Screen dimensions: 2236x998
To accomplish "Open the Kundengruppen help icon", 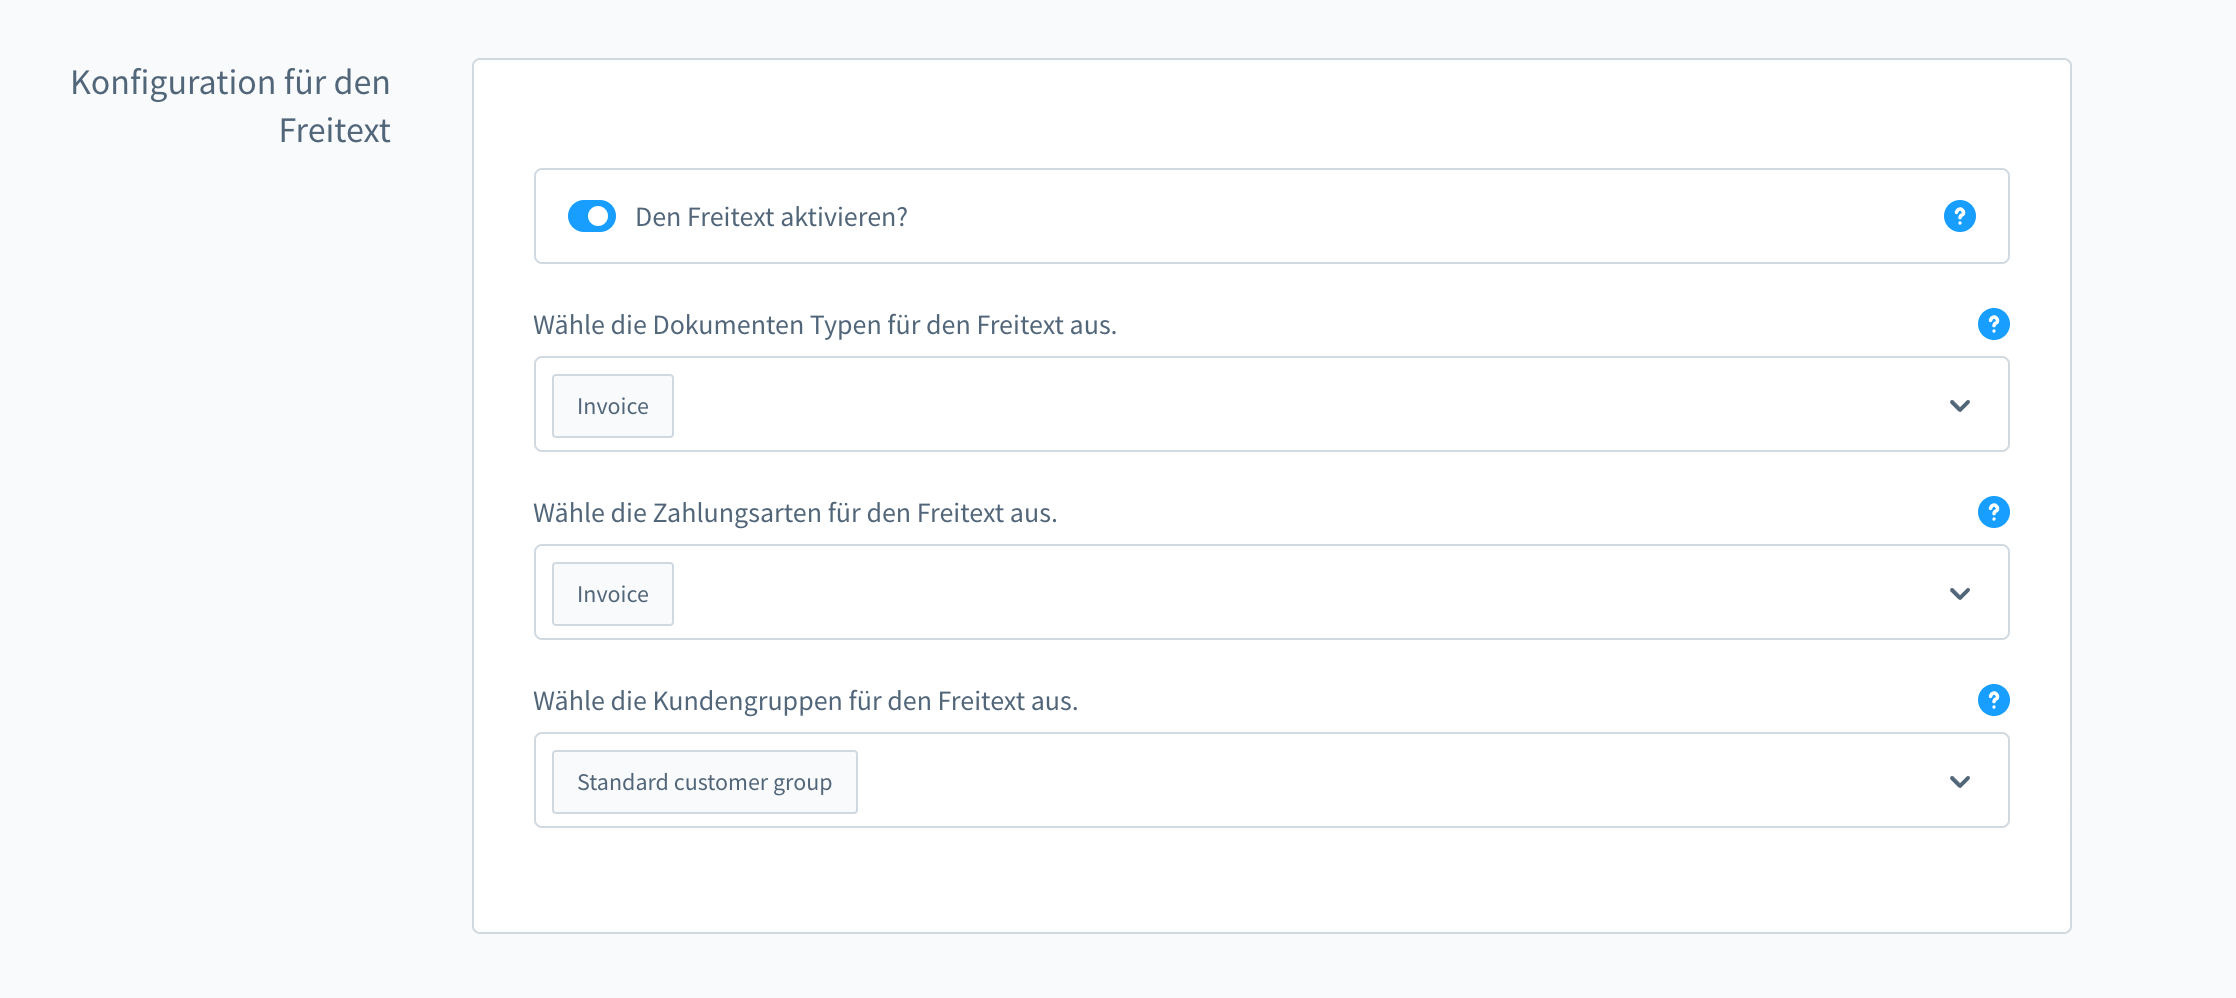I will pyautogui.click(x=1993, y=700).
